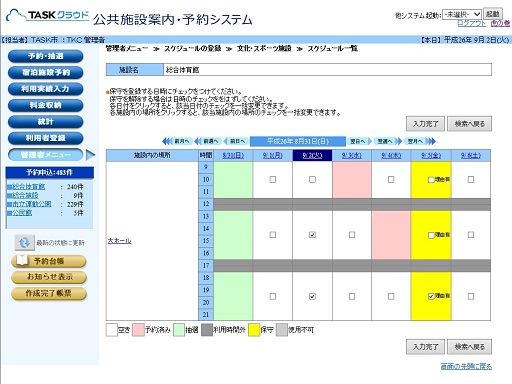Image resolution: width=512 pixels, height=384 pixels.
Task: Click the 大ホール location link
Action: click(119, 241)
